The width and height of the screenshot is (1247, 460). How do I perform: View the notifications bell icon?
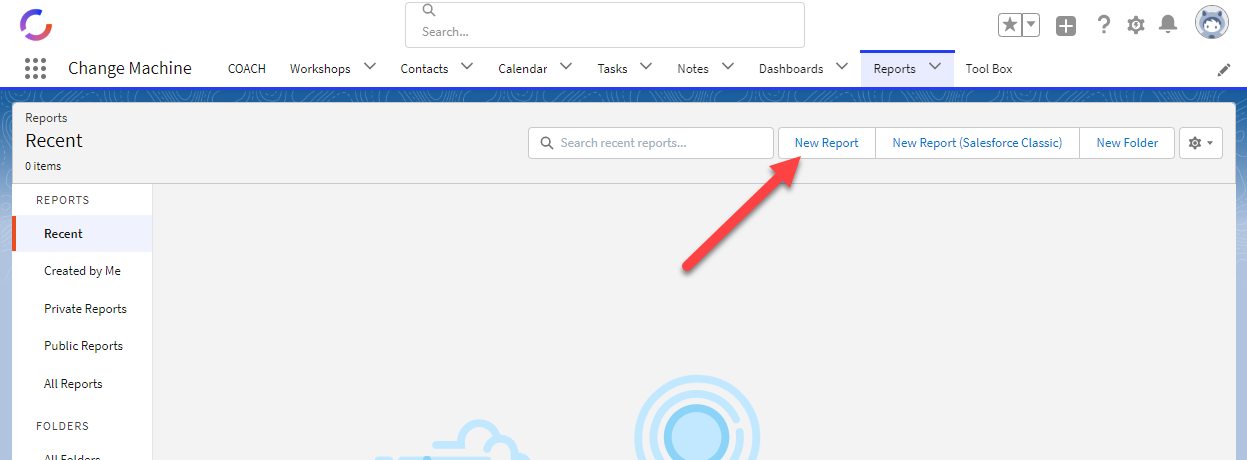pos(1168,25)
